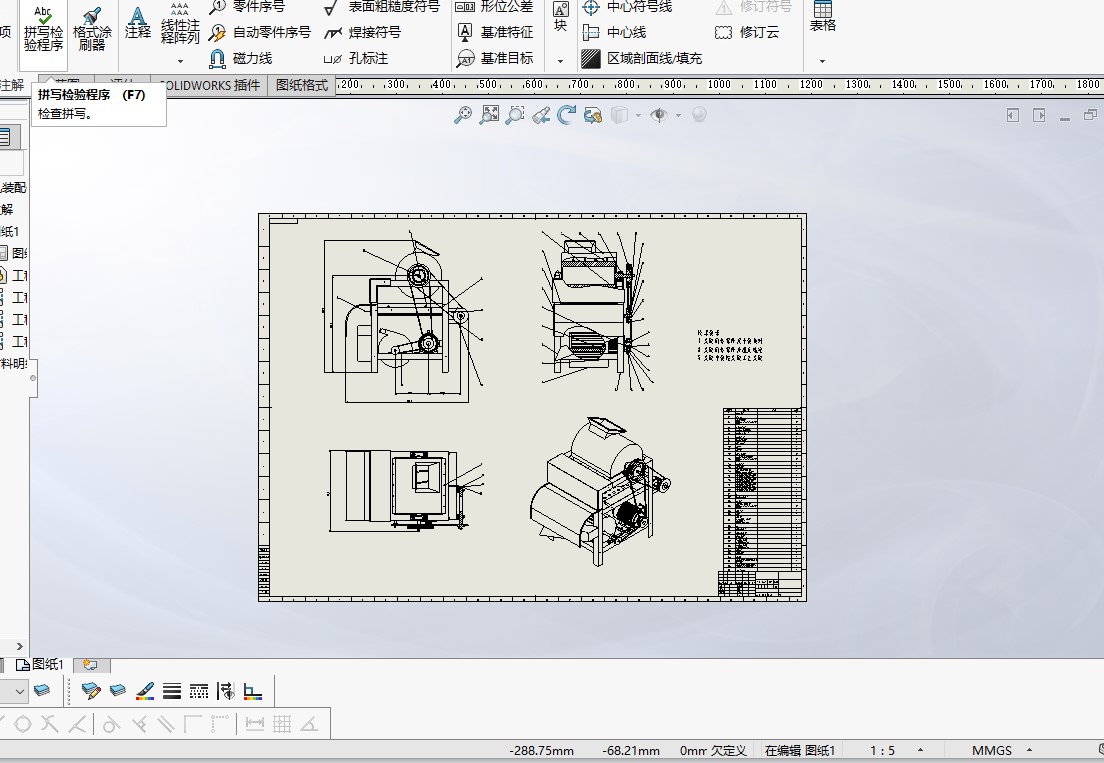
Task: Click the Revision Symbol (修订符号) tool
Action: tap(753, 7)
